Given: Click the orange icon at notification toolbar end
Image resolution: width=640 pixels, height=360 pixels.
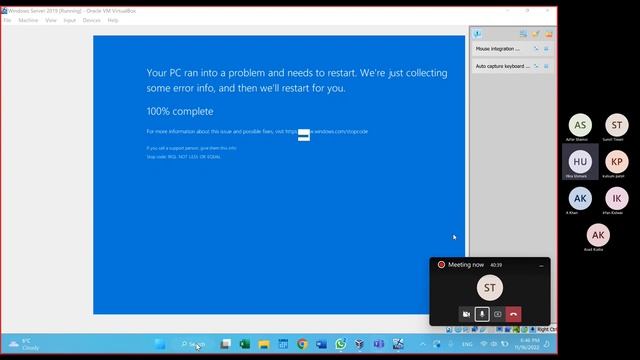Looking at the screenshot, I should point(549,34).
